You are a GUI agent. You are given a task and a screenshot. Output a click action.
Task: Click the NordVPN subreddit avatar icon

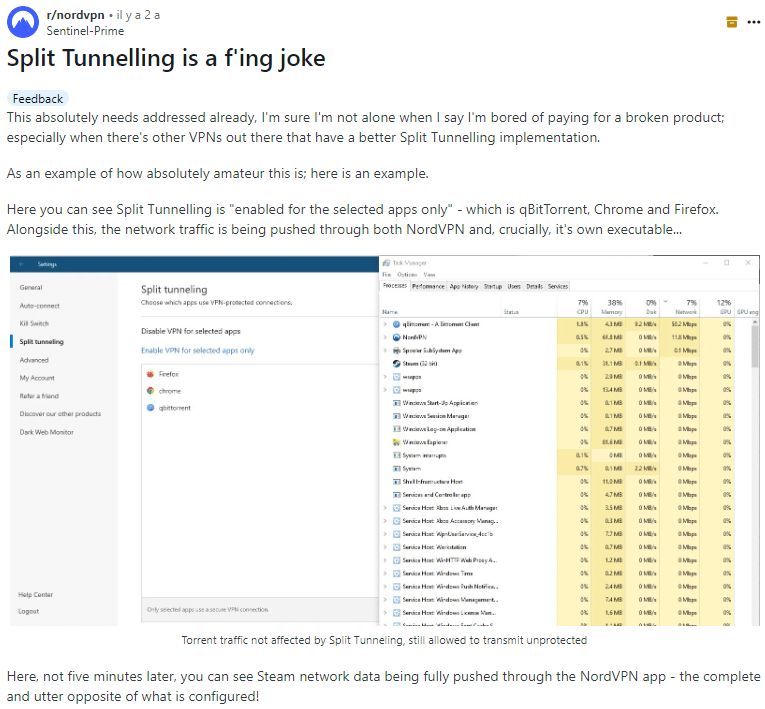(22, 22)
